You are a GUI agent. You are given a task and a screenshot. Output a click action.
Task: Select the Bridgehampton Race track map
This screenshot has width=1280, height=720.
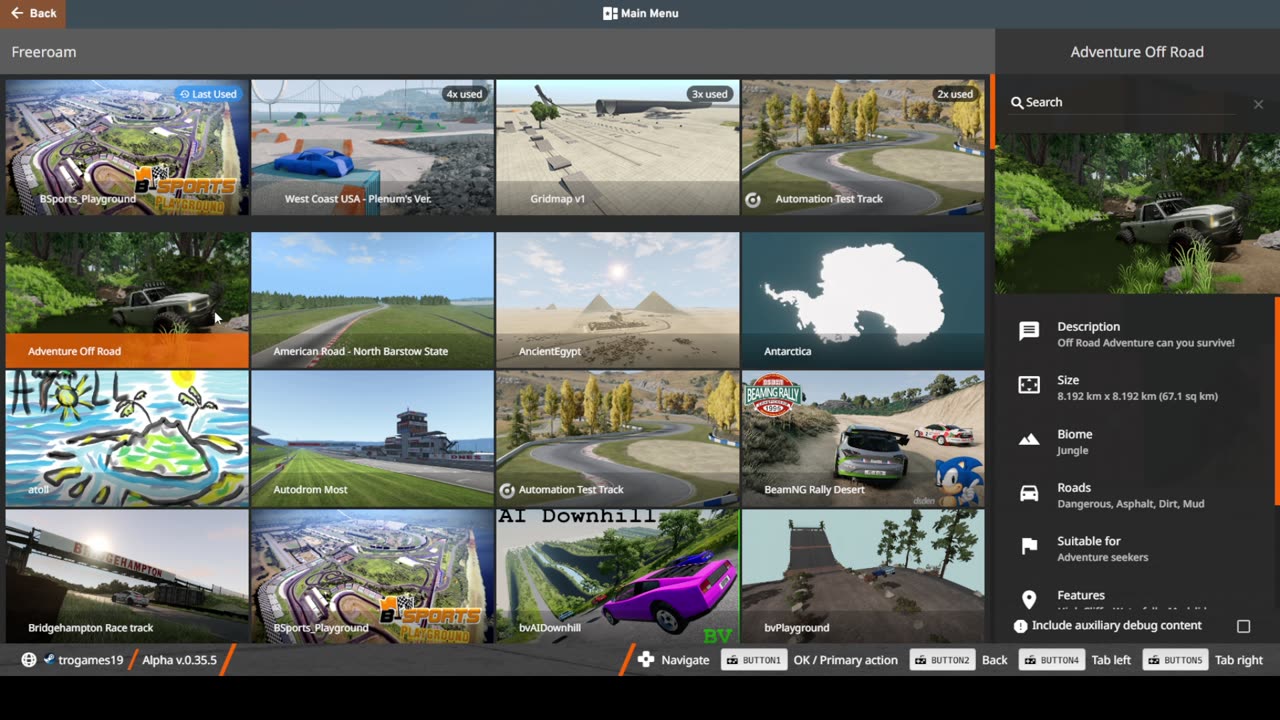coord(127,576)
